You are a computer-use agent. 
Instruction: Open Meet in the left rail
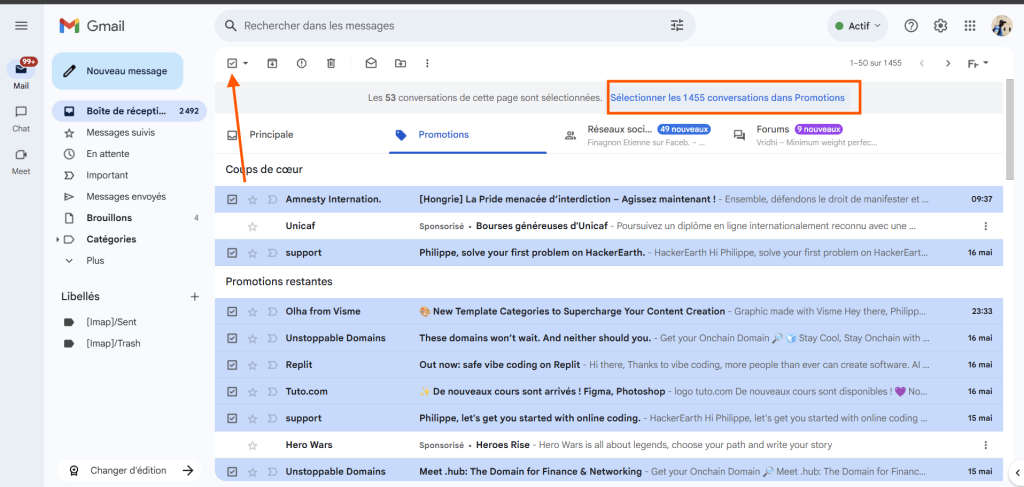(x=21, y=161)
